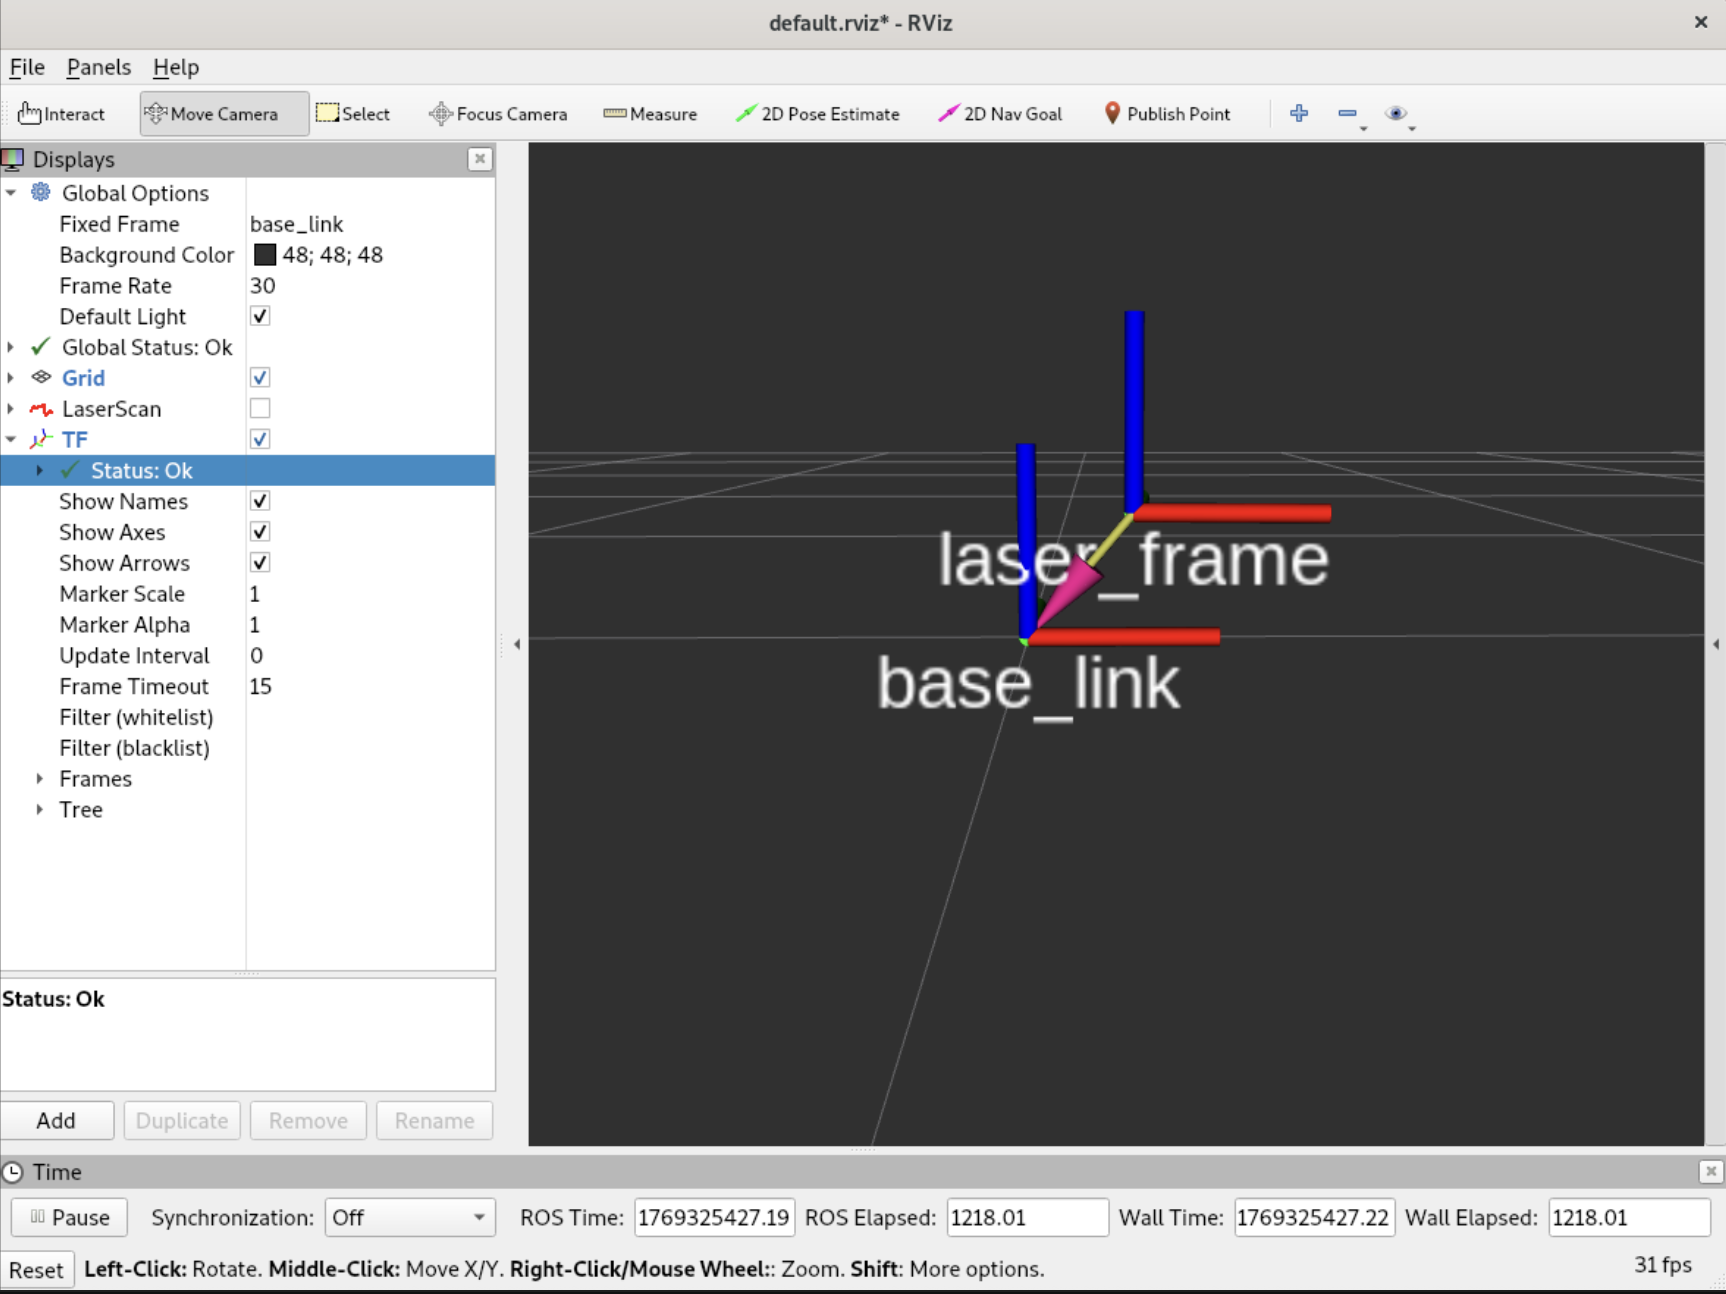Expand the Tree item under TF
Viewport: 1726px width, 1294px height.
pyautogui.click(x=39, y=810)
